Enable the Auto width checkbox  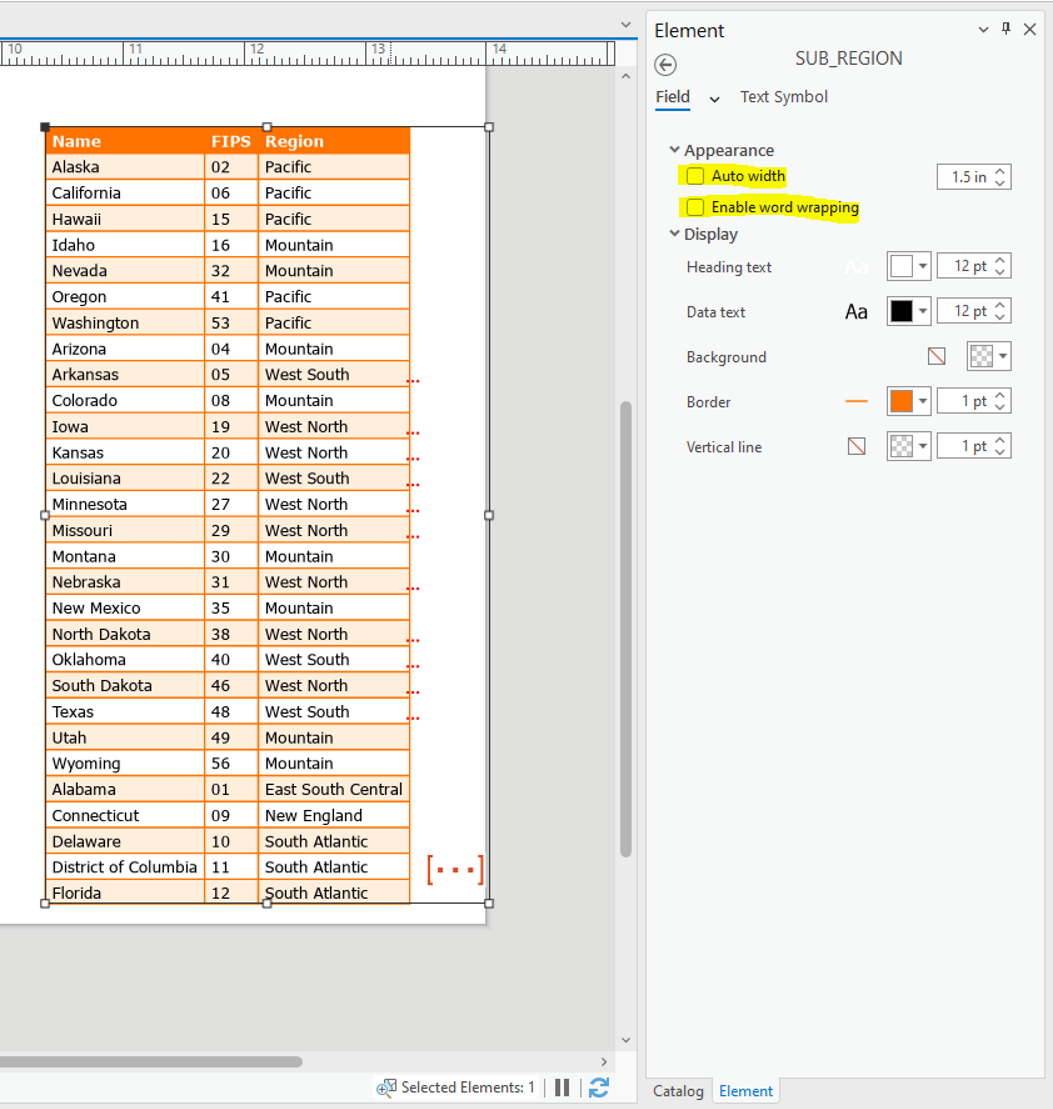coord(696,175)
